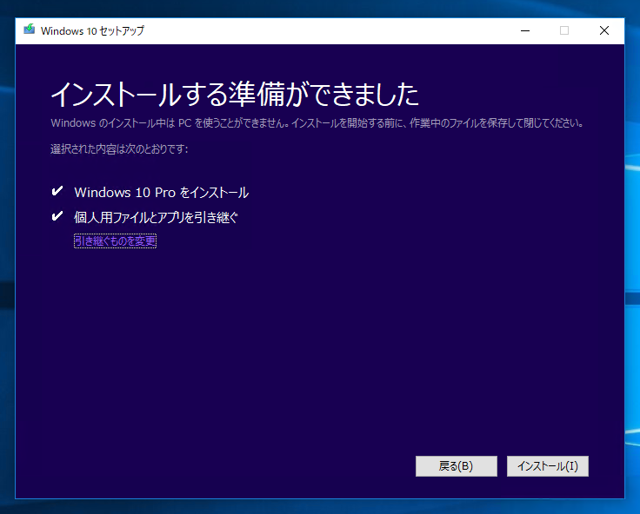Open the 引き継ぐものを変更 link
Viewport: 640px width, 514px height.
click(x=115, y=240)
